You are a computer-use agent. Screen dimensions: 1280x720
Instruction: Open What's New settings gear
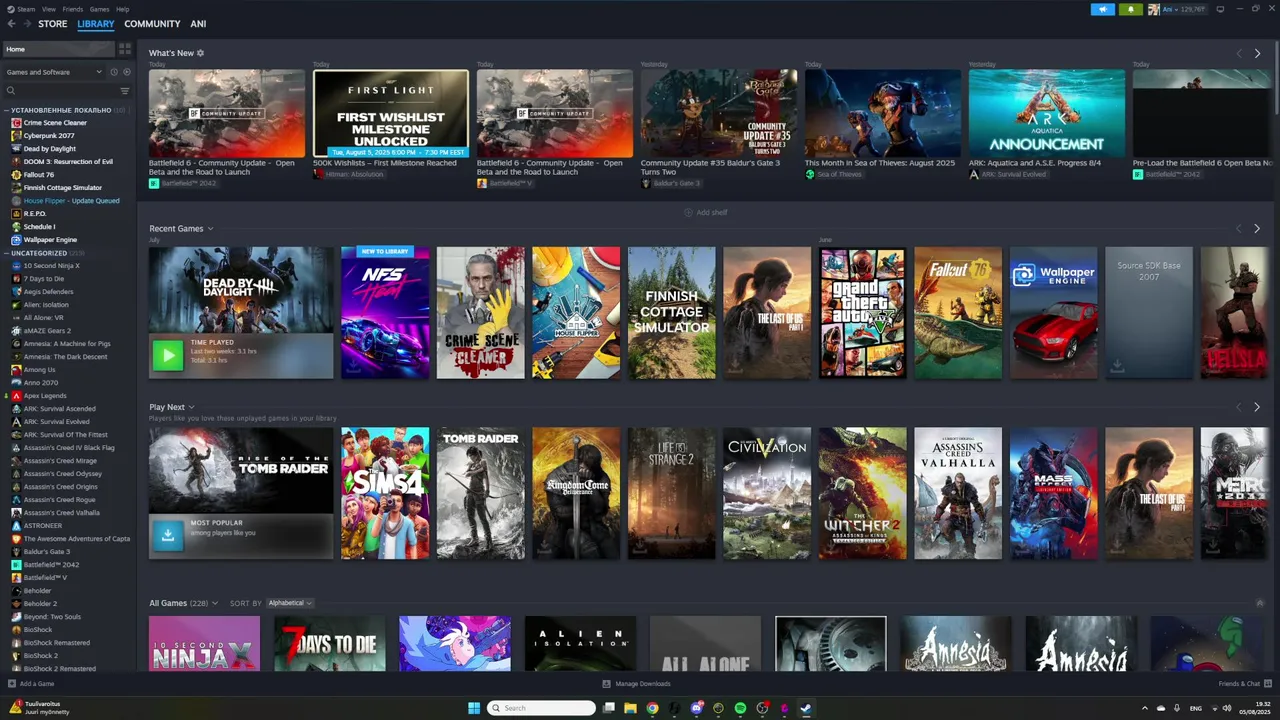tap(200, 53)
